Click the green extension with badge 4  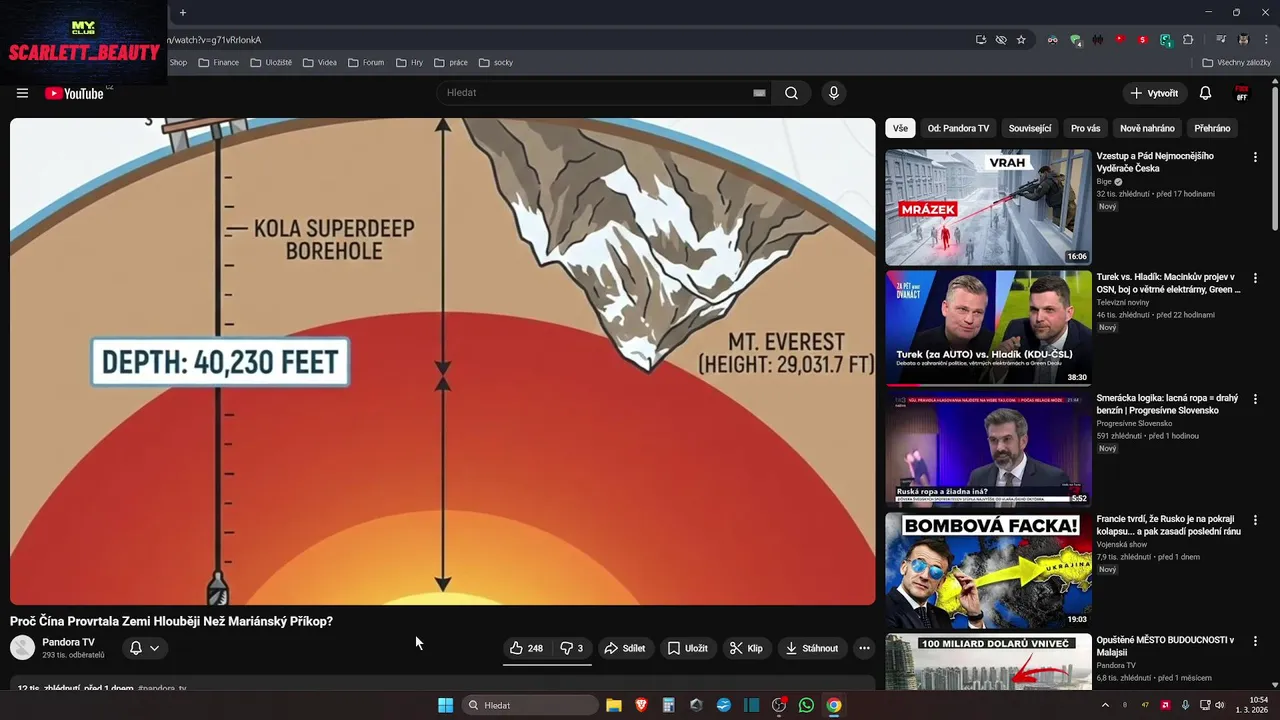[1075, 40]
